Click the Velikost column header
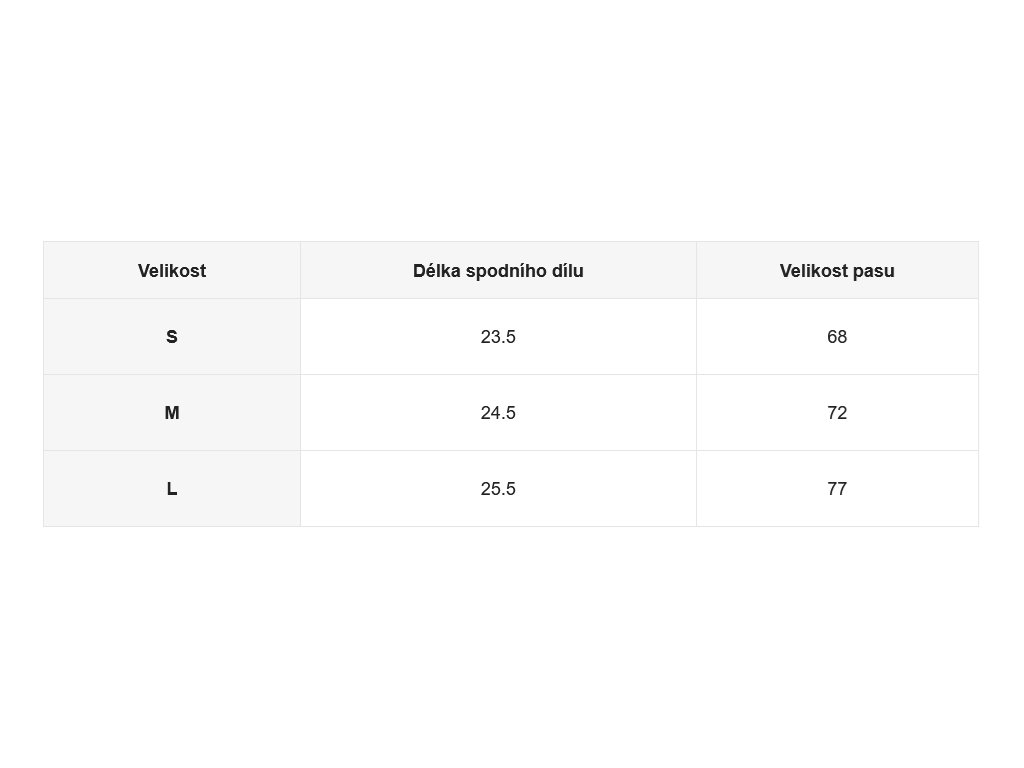The height and width of the screenshot is (768, 1024). point(172,270)
